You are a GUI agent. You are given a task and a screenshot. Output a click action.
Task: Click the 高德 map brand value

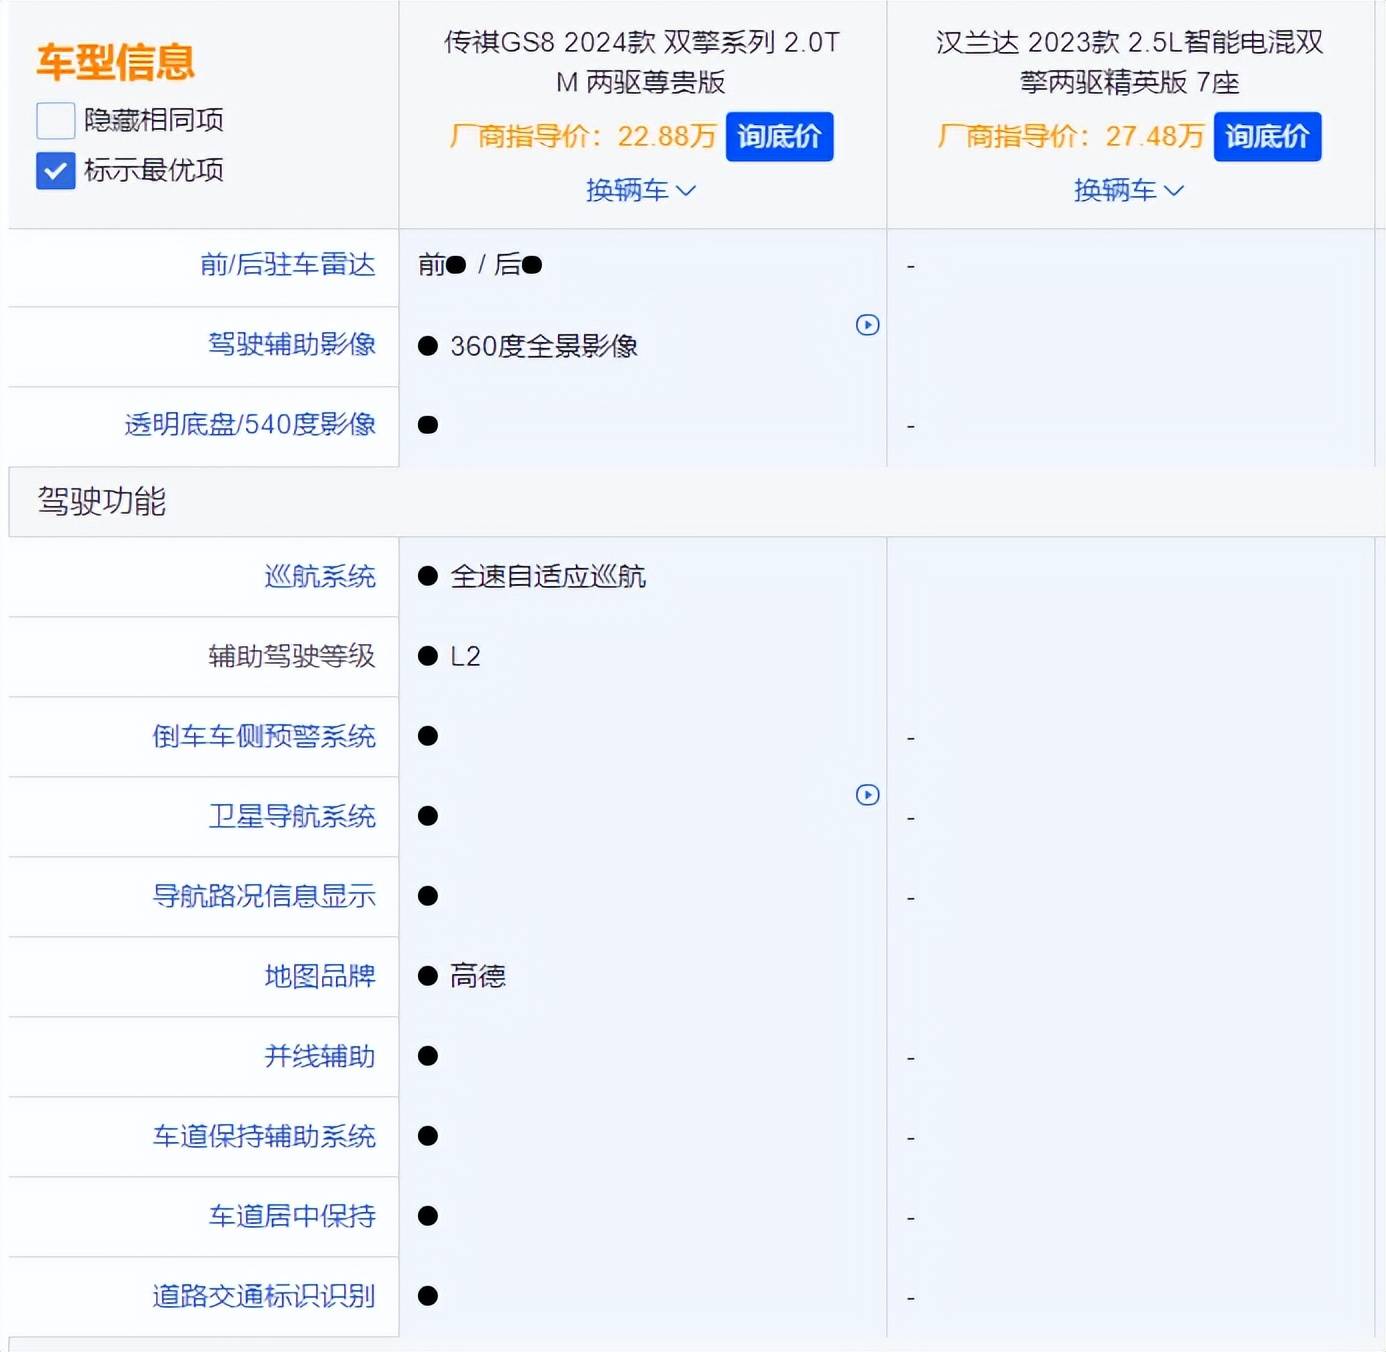click(478, 976)
